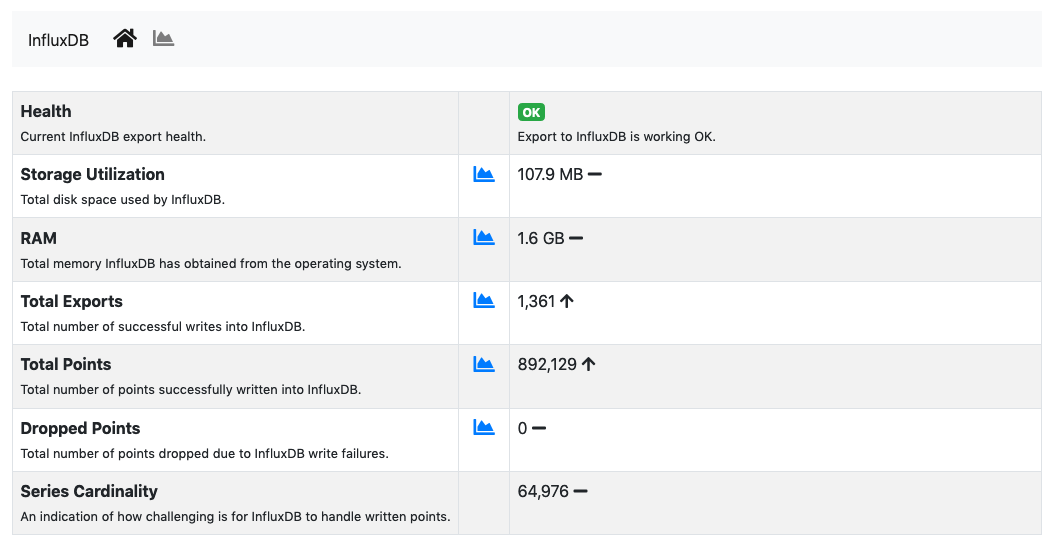Click the Dropped Points heading
Viewport: 1052px width, 548px height.
click(81, 428)
